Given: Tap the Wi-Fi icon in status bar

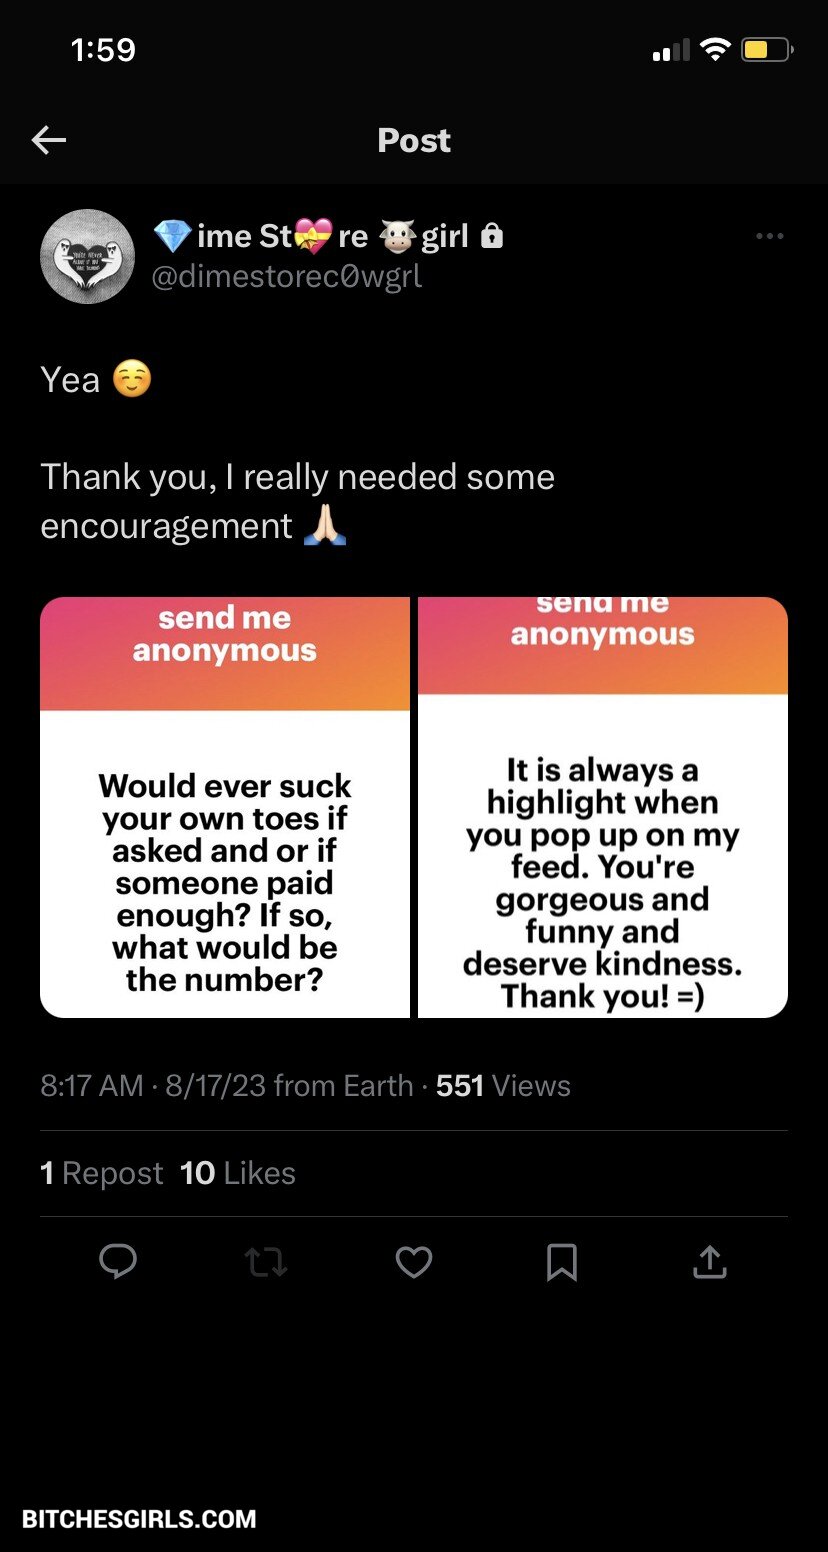Looking at the screenshot, I should click(715, 49).
